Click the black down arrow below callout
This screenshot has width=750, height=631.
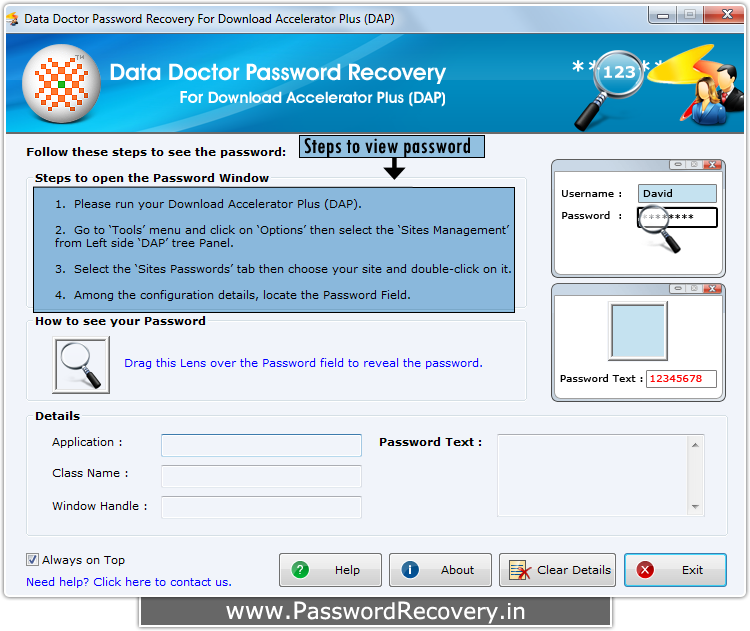[394, 170]
